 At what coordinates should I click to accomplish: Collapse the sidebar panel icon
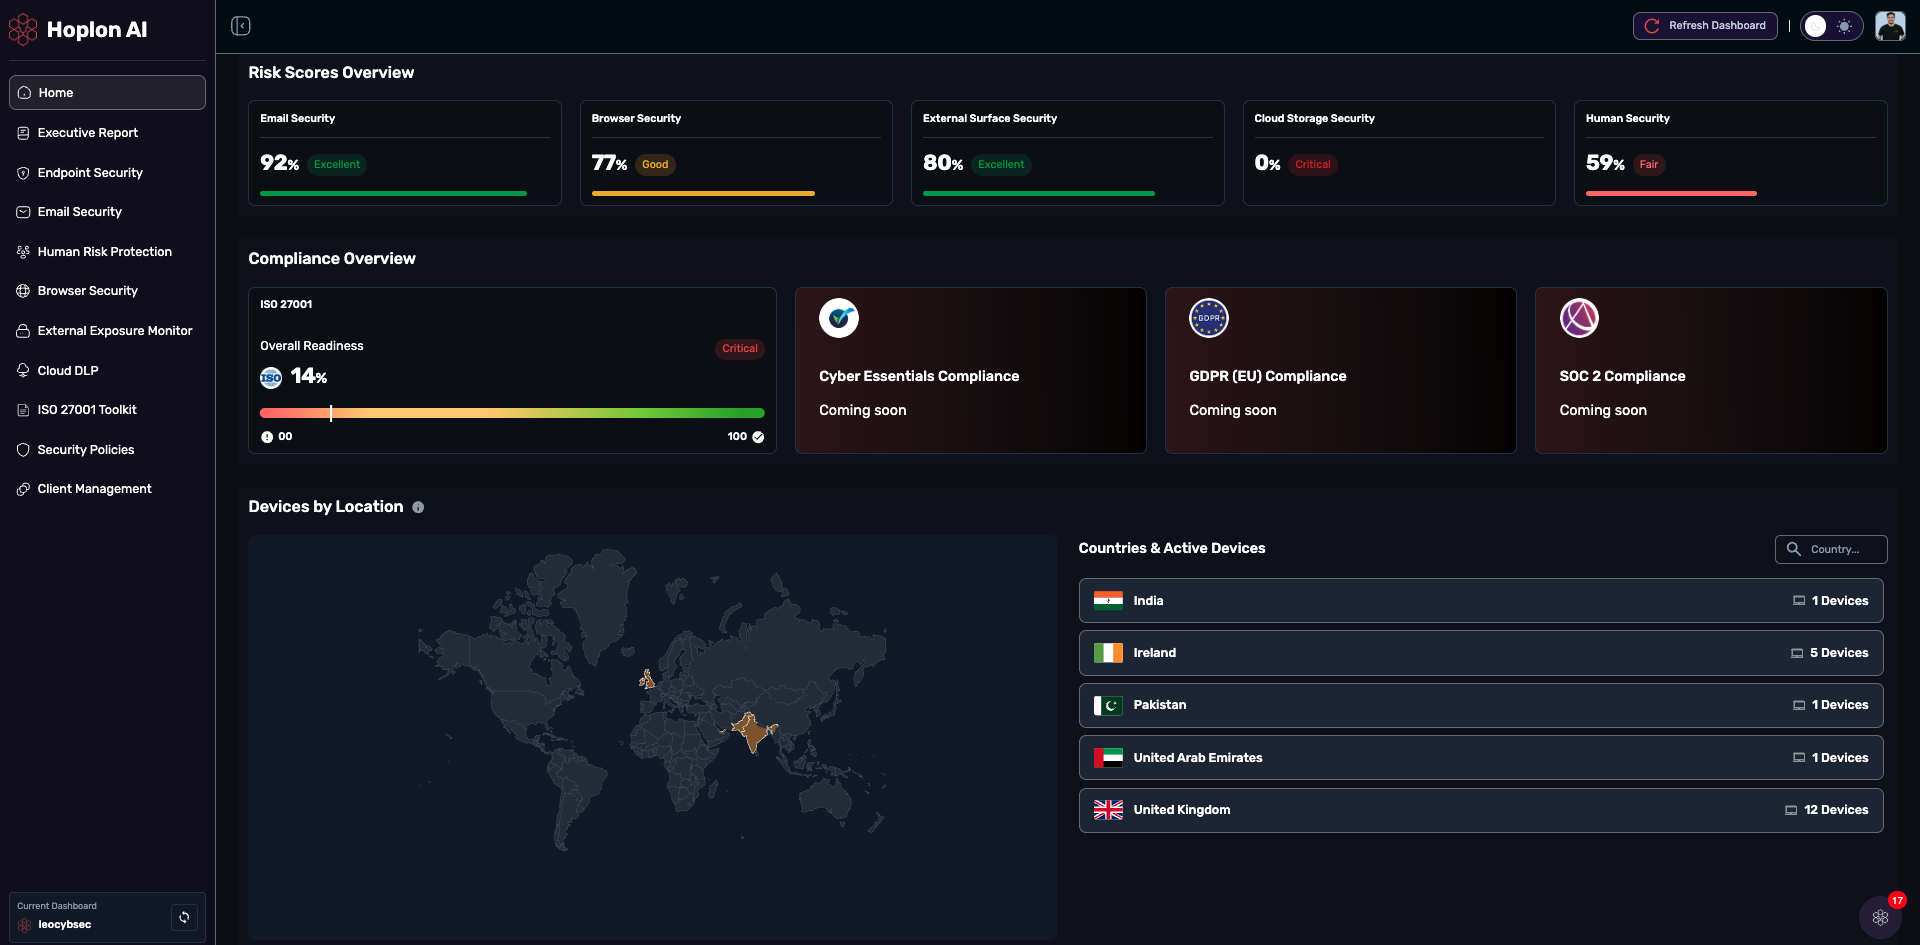[241, 26]
